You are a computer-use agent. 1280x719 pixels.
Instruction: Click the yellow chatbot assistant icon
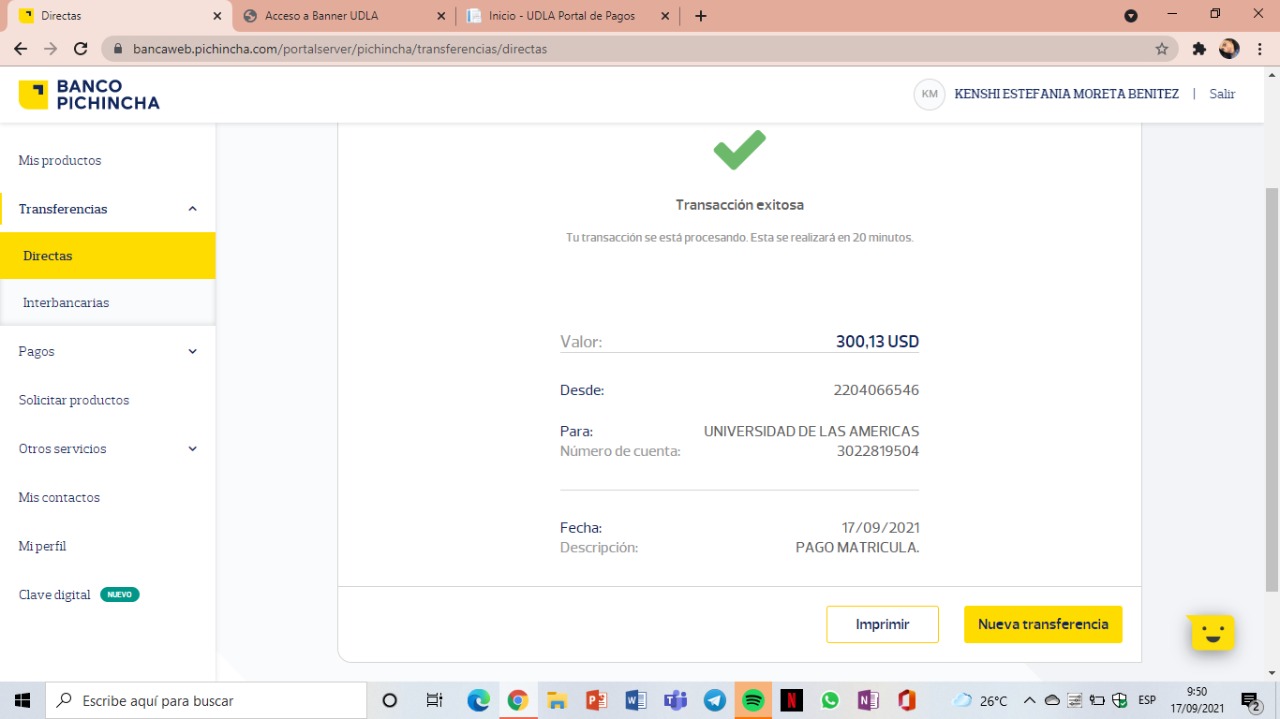point(1212,632)
